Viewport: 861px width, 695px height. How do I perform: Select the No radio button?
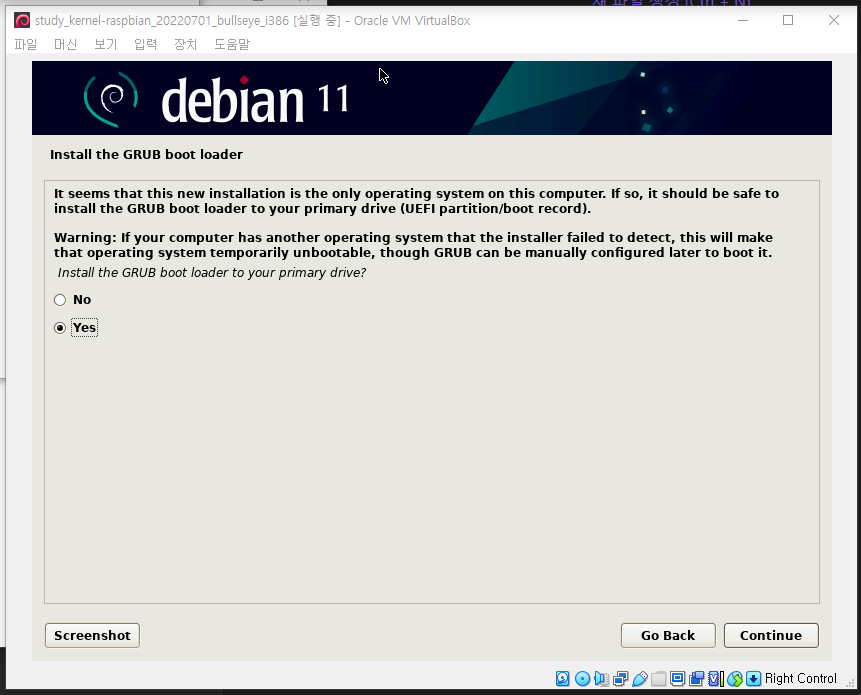point(60,299)
